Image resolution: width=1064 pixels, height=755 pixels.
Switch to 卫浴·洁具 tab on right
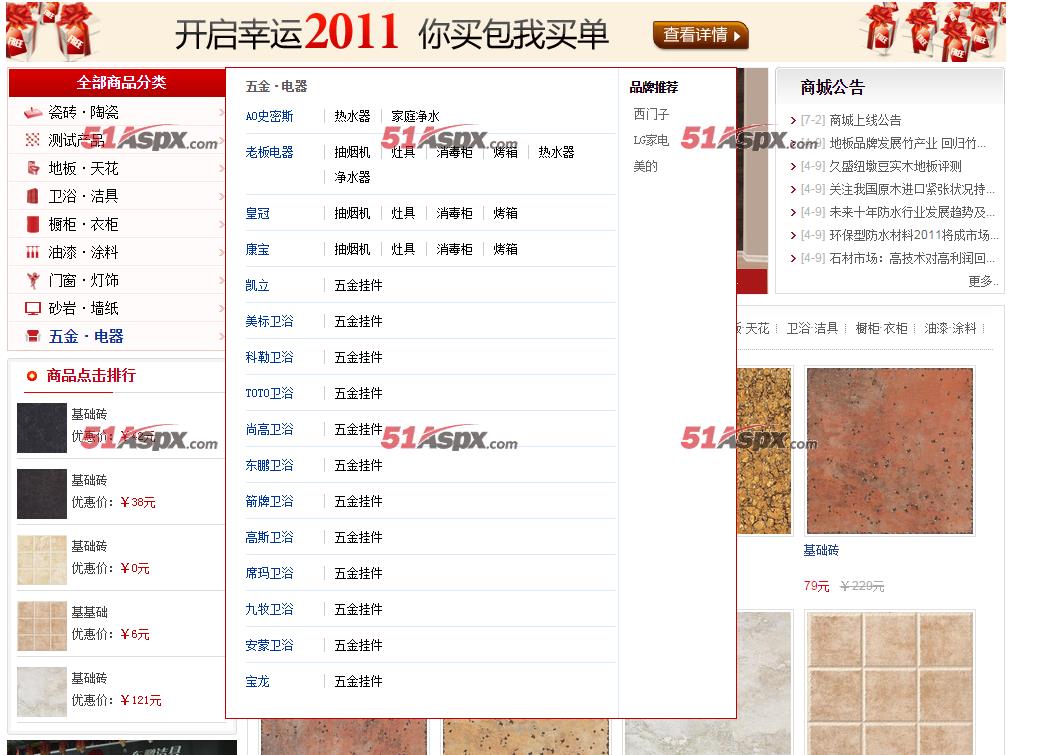point(812,328)
